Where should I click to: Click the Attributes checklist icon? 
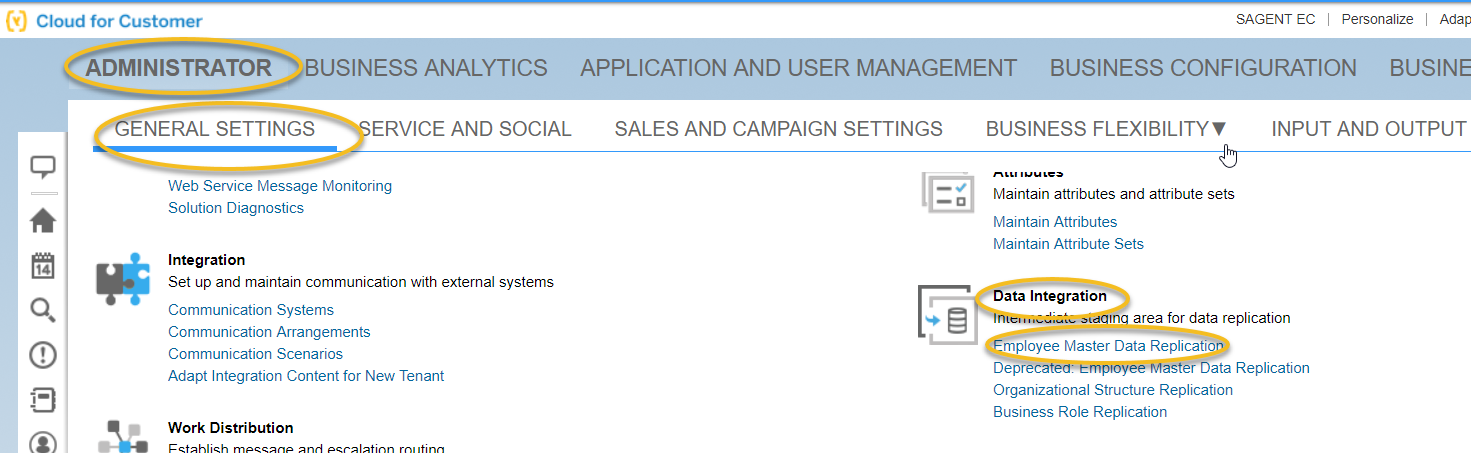(x=947, y=191)
